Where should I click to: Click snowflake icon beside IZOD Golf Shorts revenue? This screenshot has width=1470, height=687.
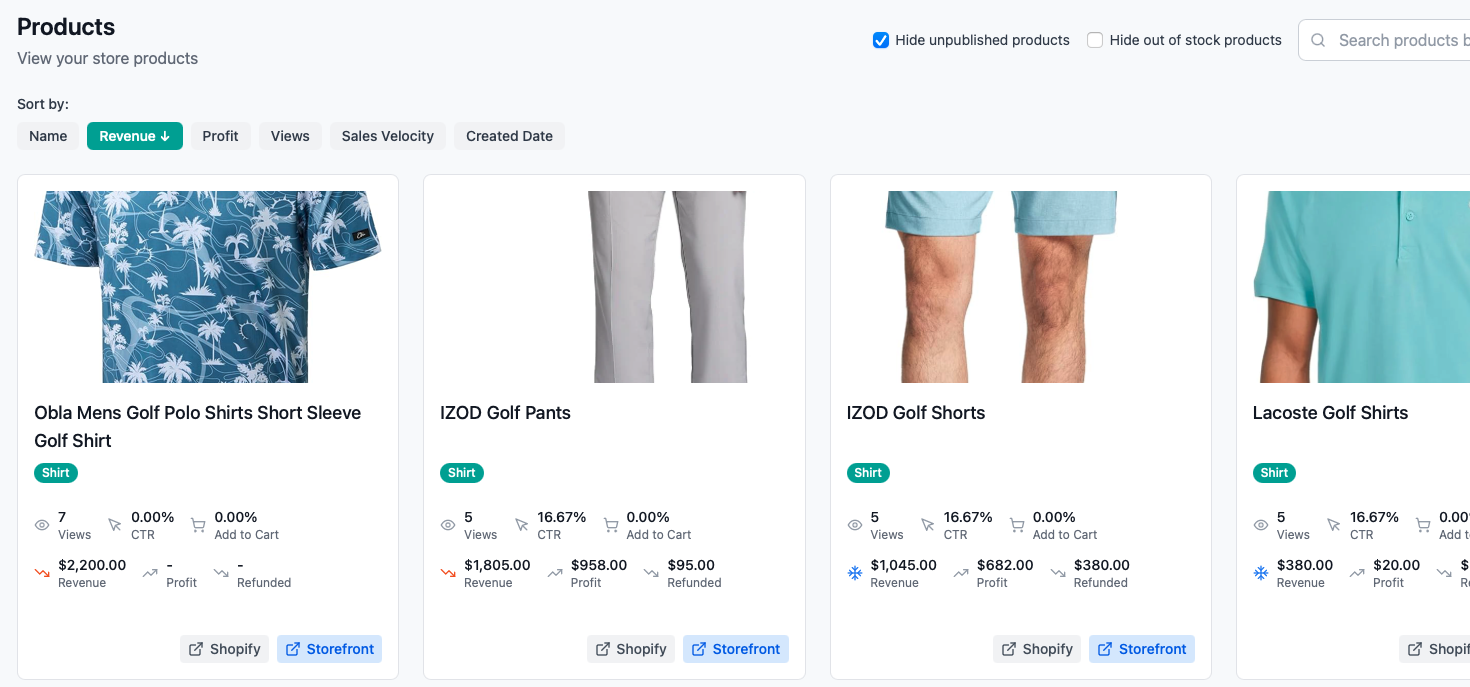click(x=854, y=572)
